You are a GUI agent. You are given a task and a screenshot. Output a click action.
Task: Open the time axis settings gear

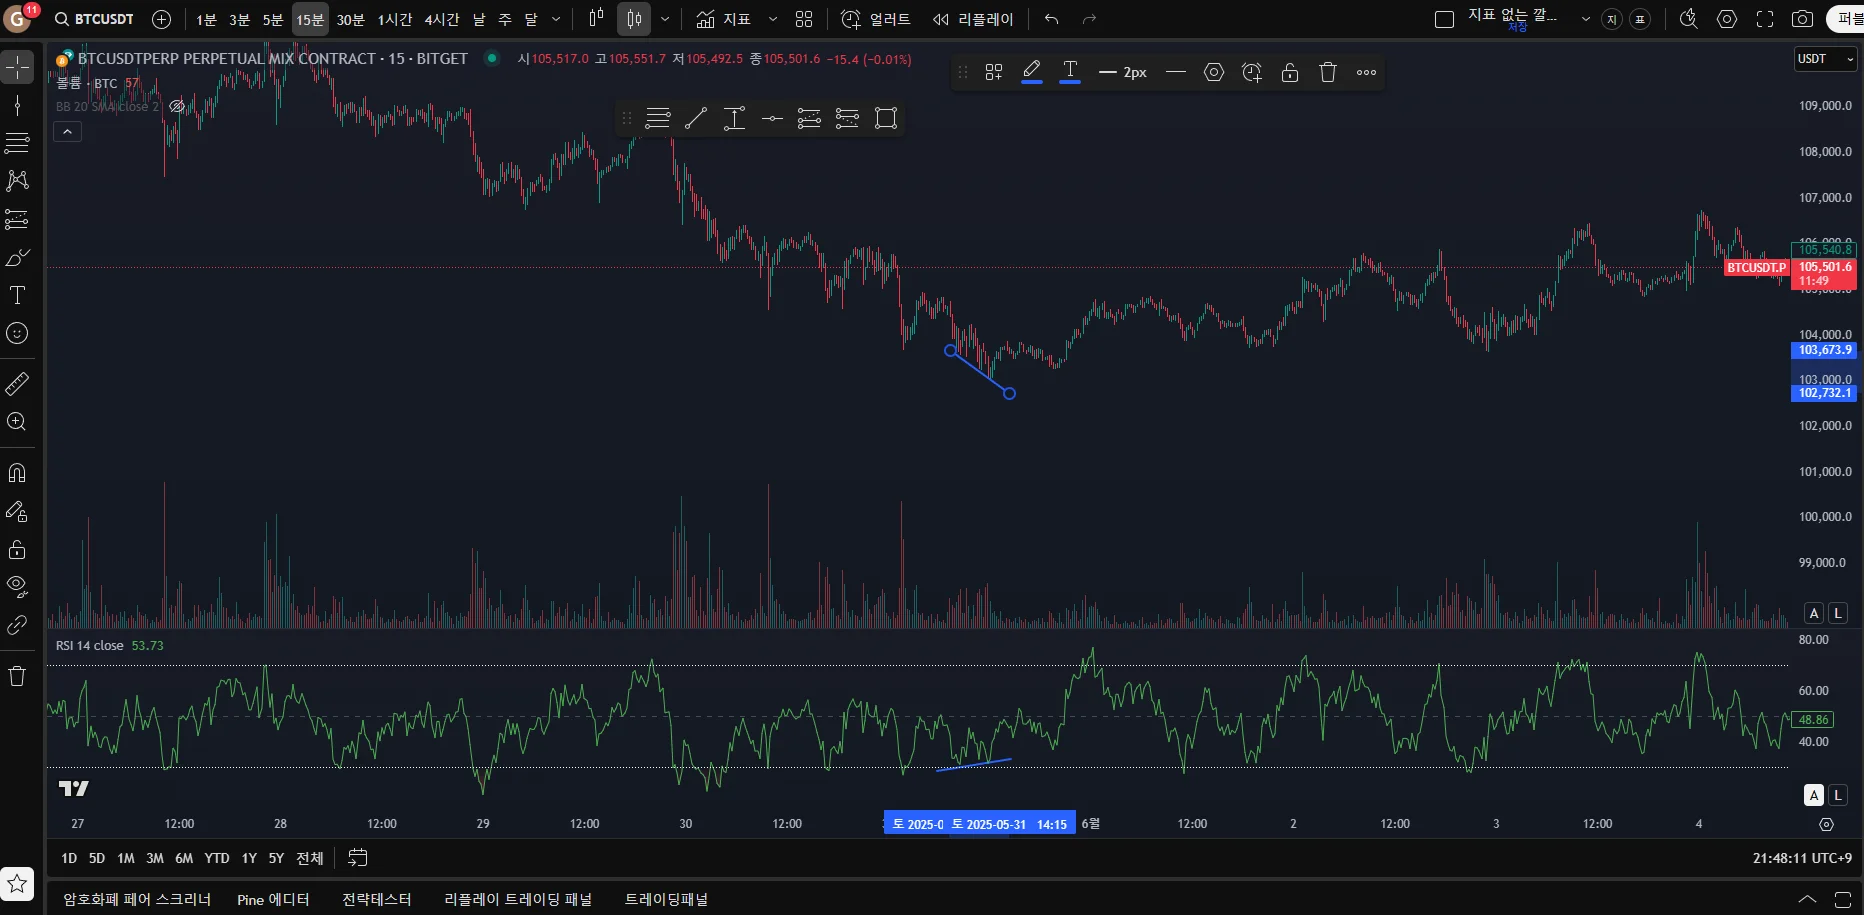pyautogui.click(x=1826, y=825)
